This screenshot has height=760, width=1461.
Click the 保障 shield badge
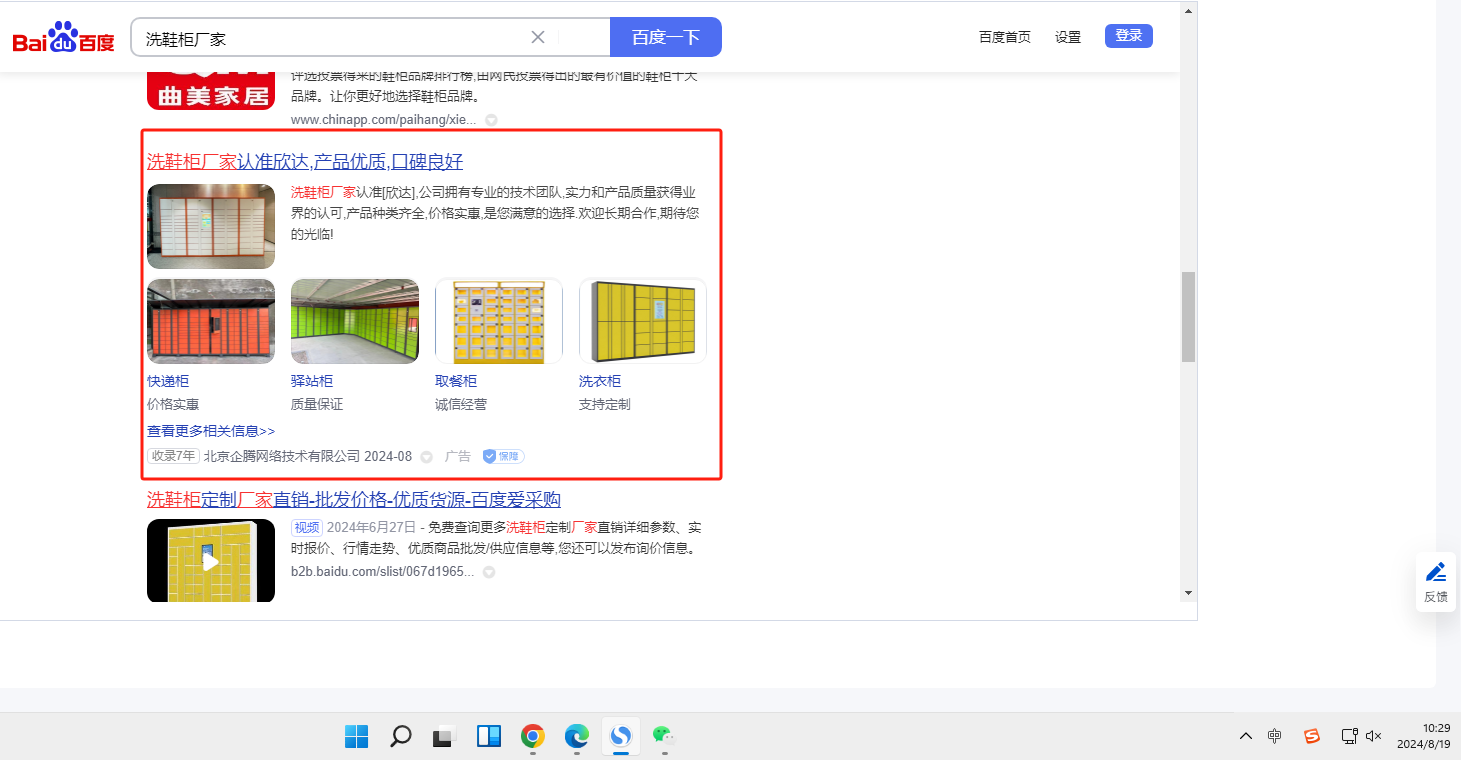click(503, 456)
